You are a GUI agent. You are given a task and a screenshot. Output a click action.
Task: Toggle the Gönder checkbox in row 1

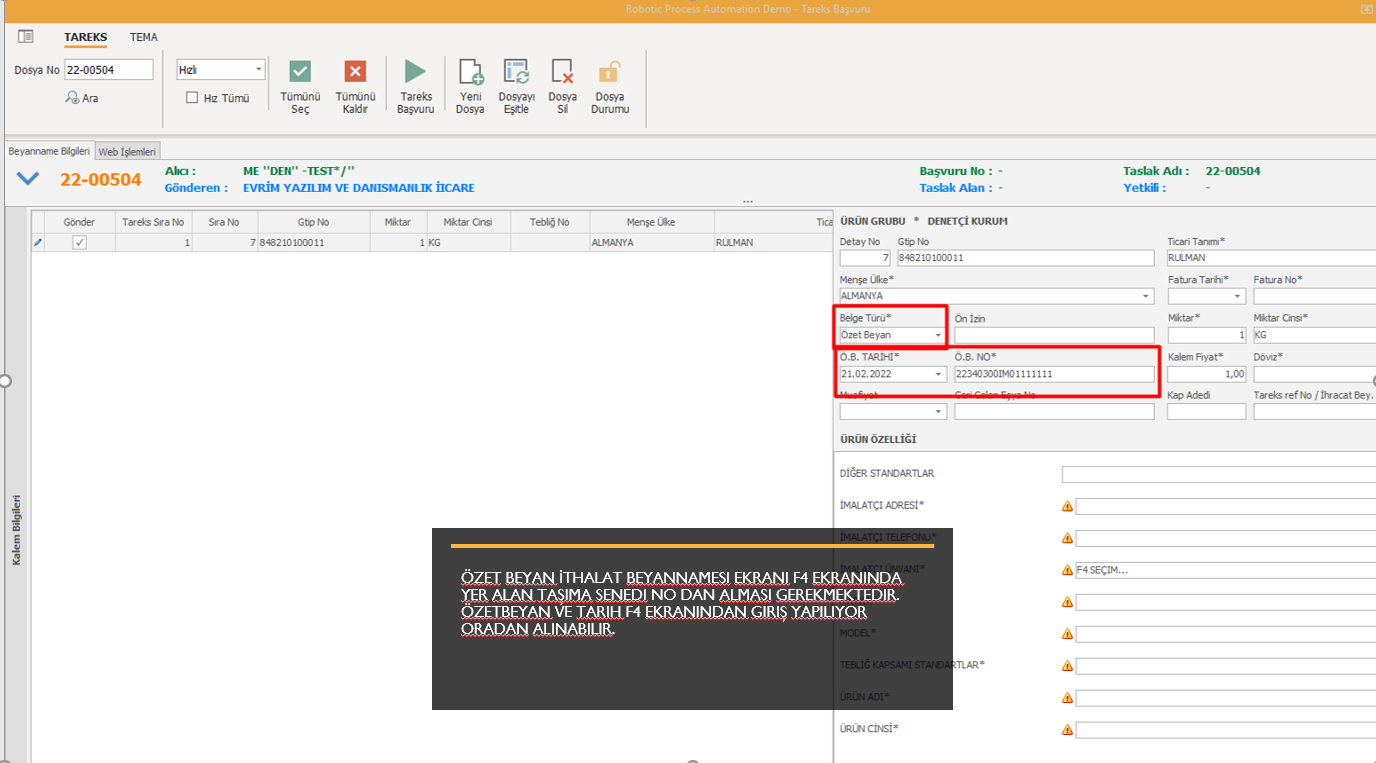[x=79, y=242]
